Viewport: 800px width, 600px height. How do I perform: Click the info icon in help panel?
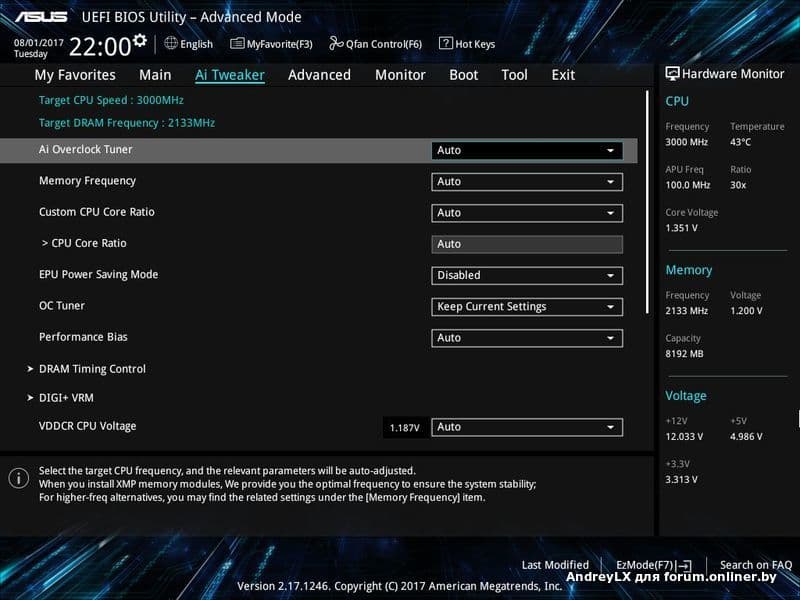tap(19, 478)
